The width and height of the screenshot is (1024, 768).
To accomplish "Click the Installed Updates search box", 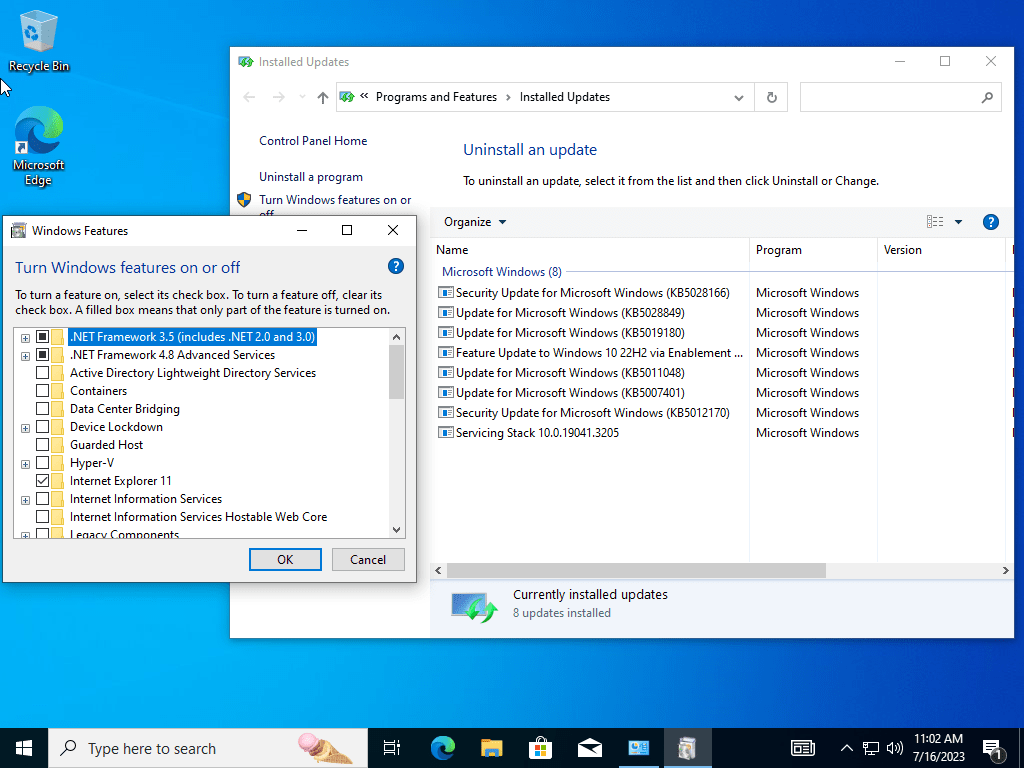I will pos(901,97).
